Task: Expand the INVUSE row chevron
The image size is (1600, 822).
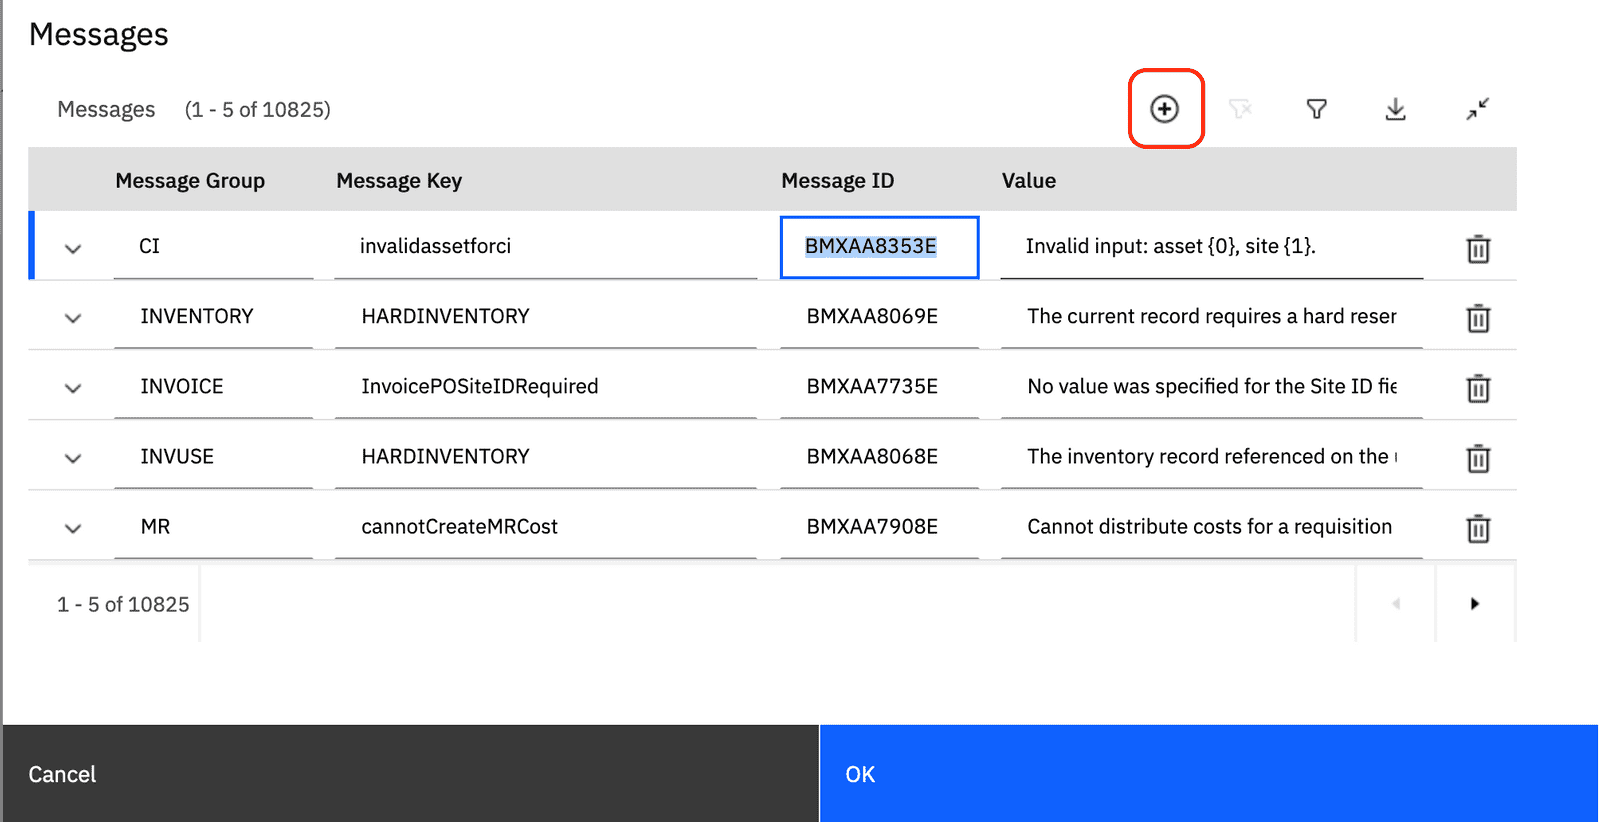Action: click(x=73, y=458)
